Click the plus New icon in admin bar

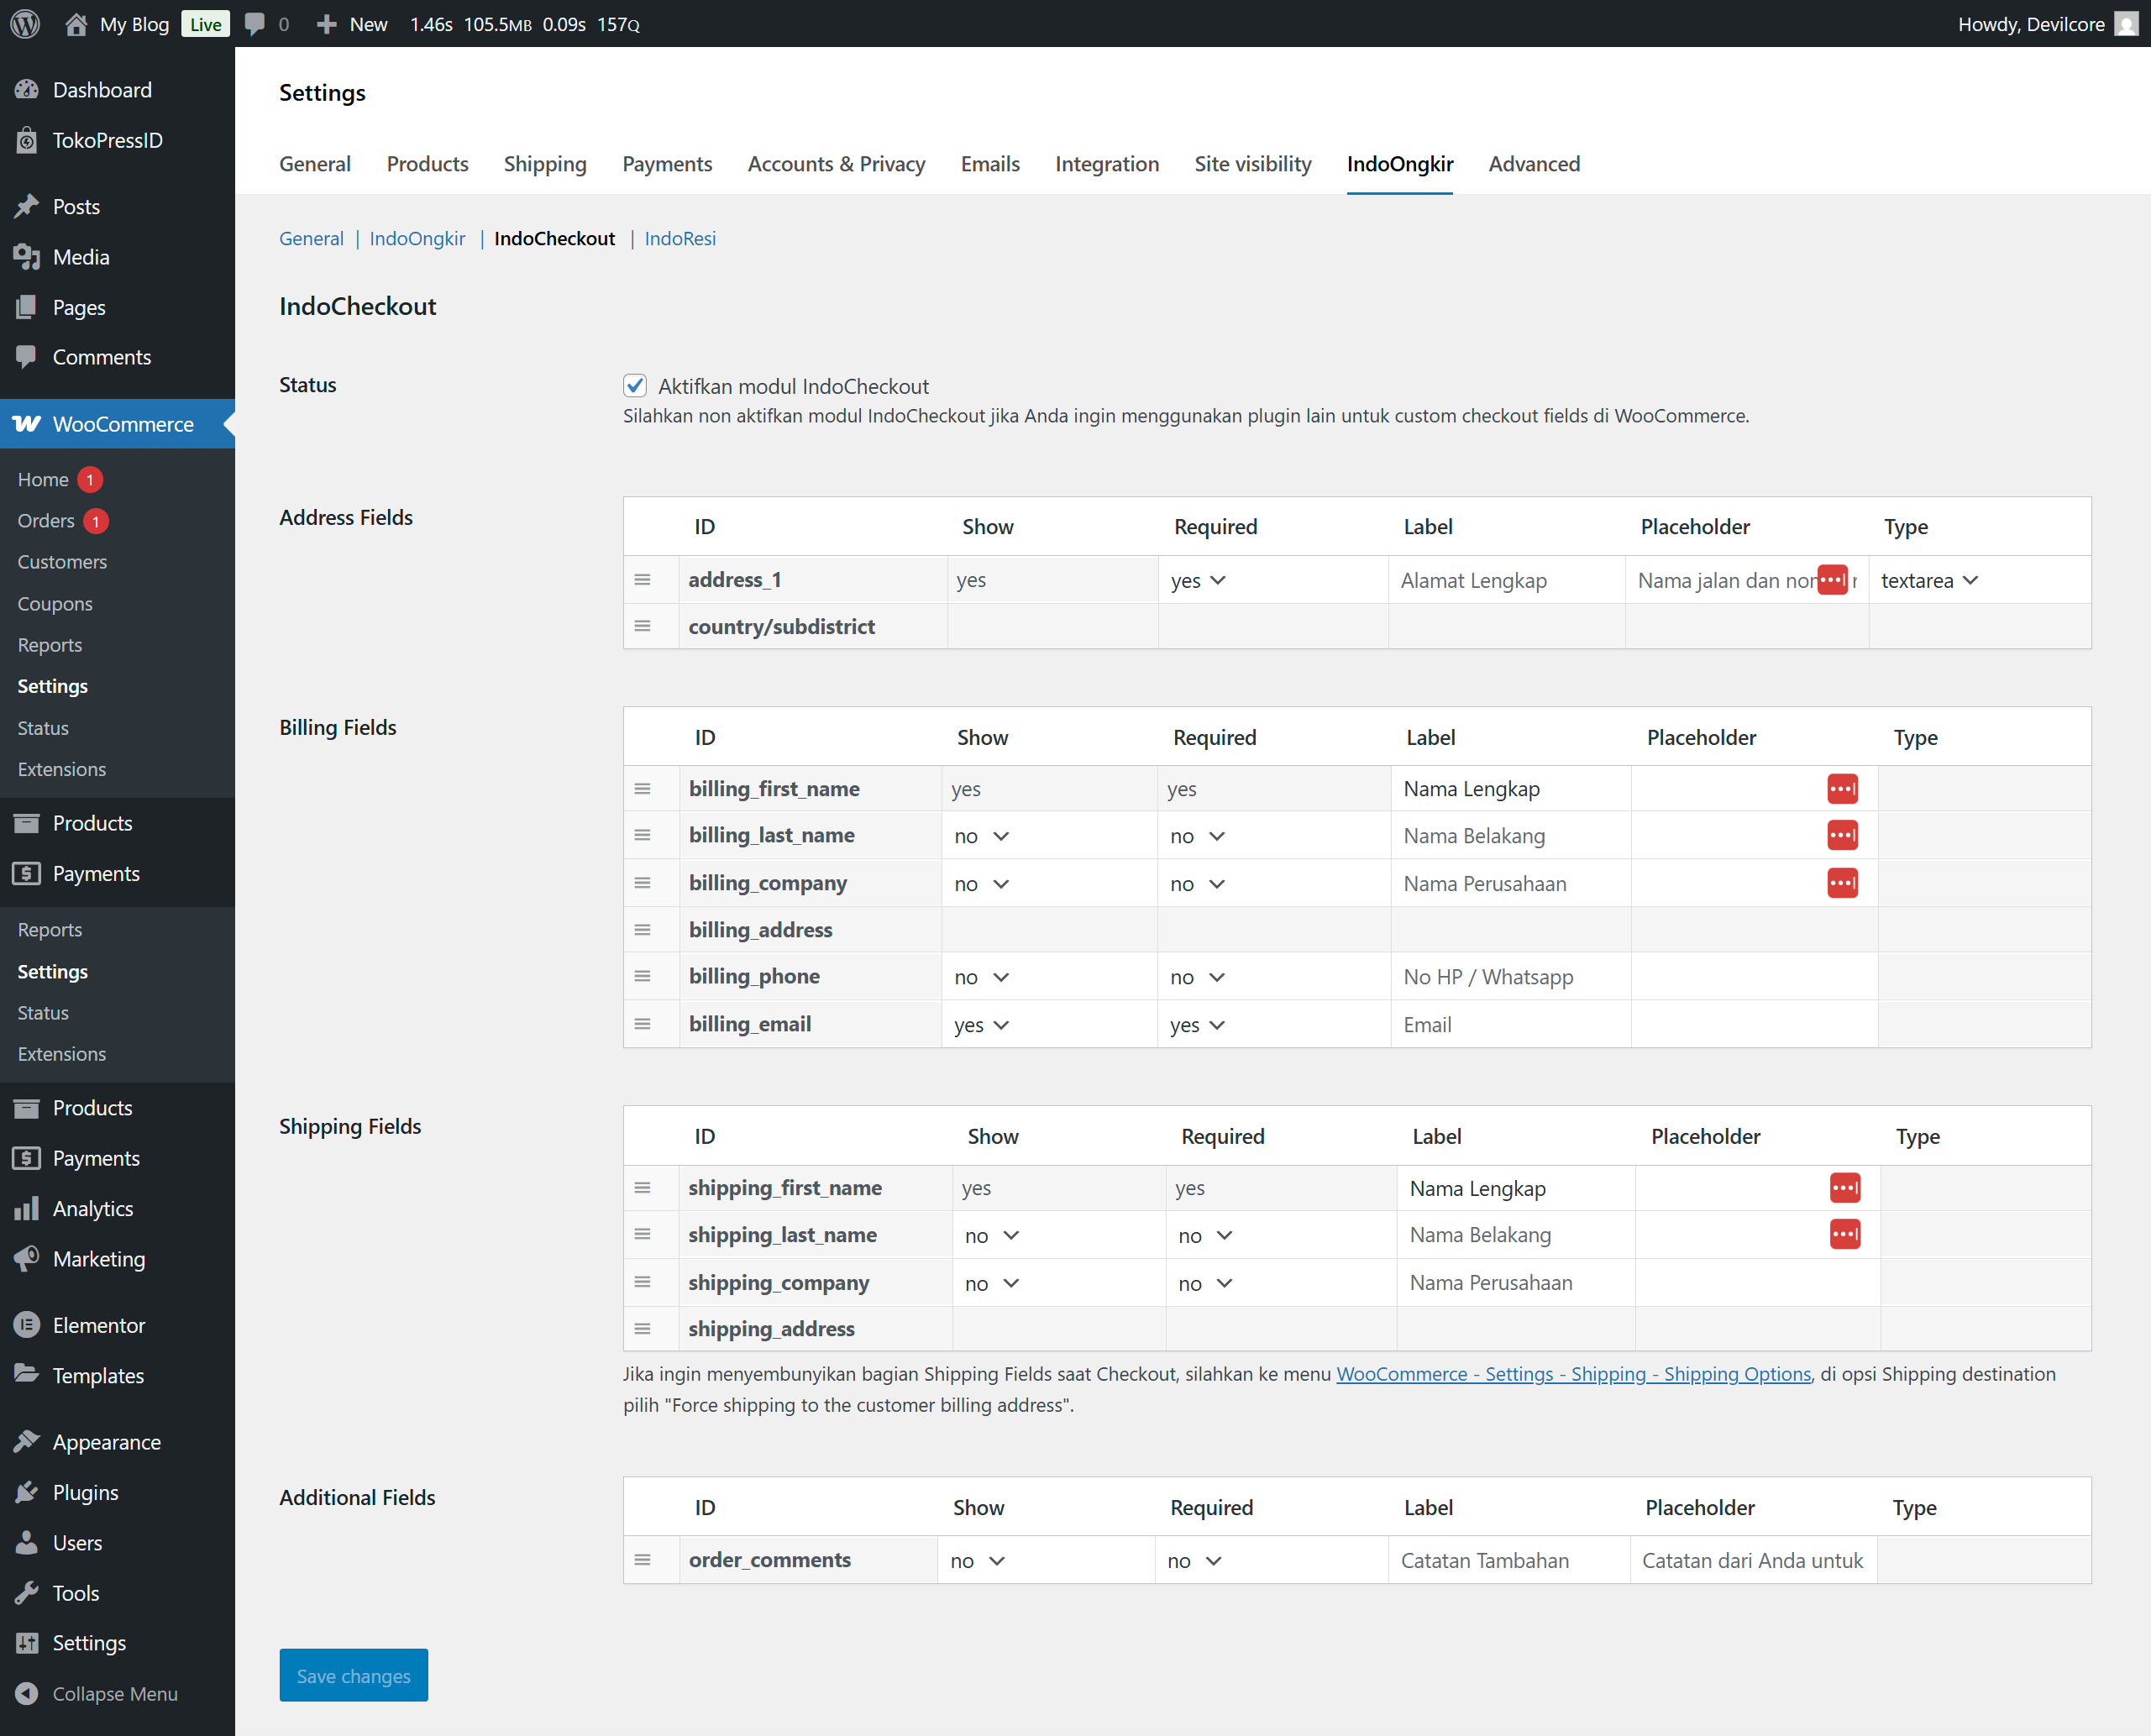[326, 24]
